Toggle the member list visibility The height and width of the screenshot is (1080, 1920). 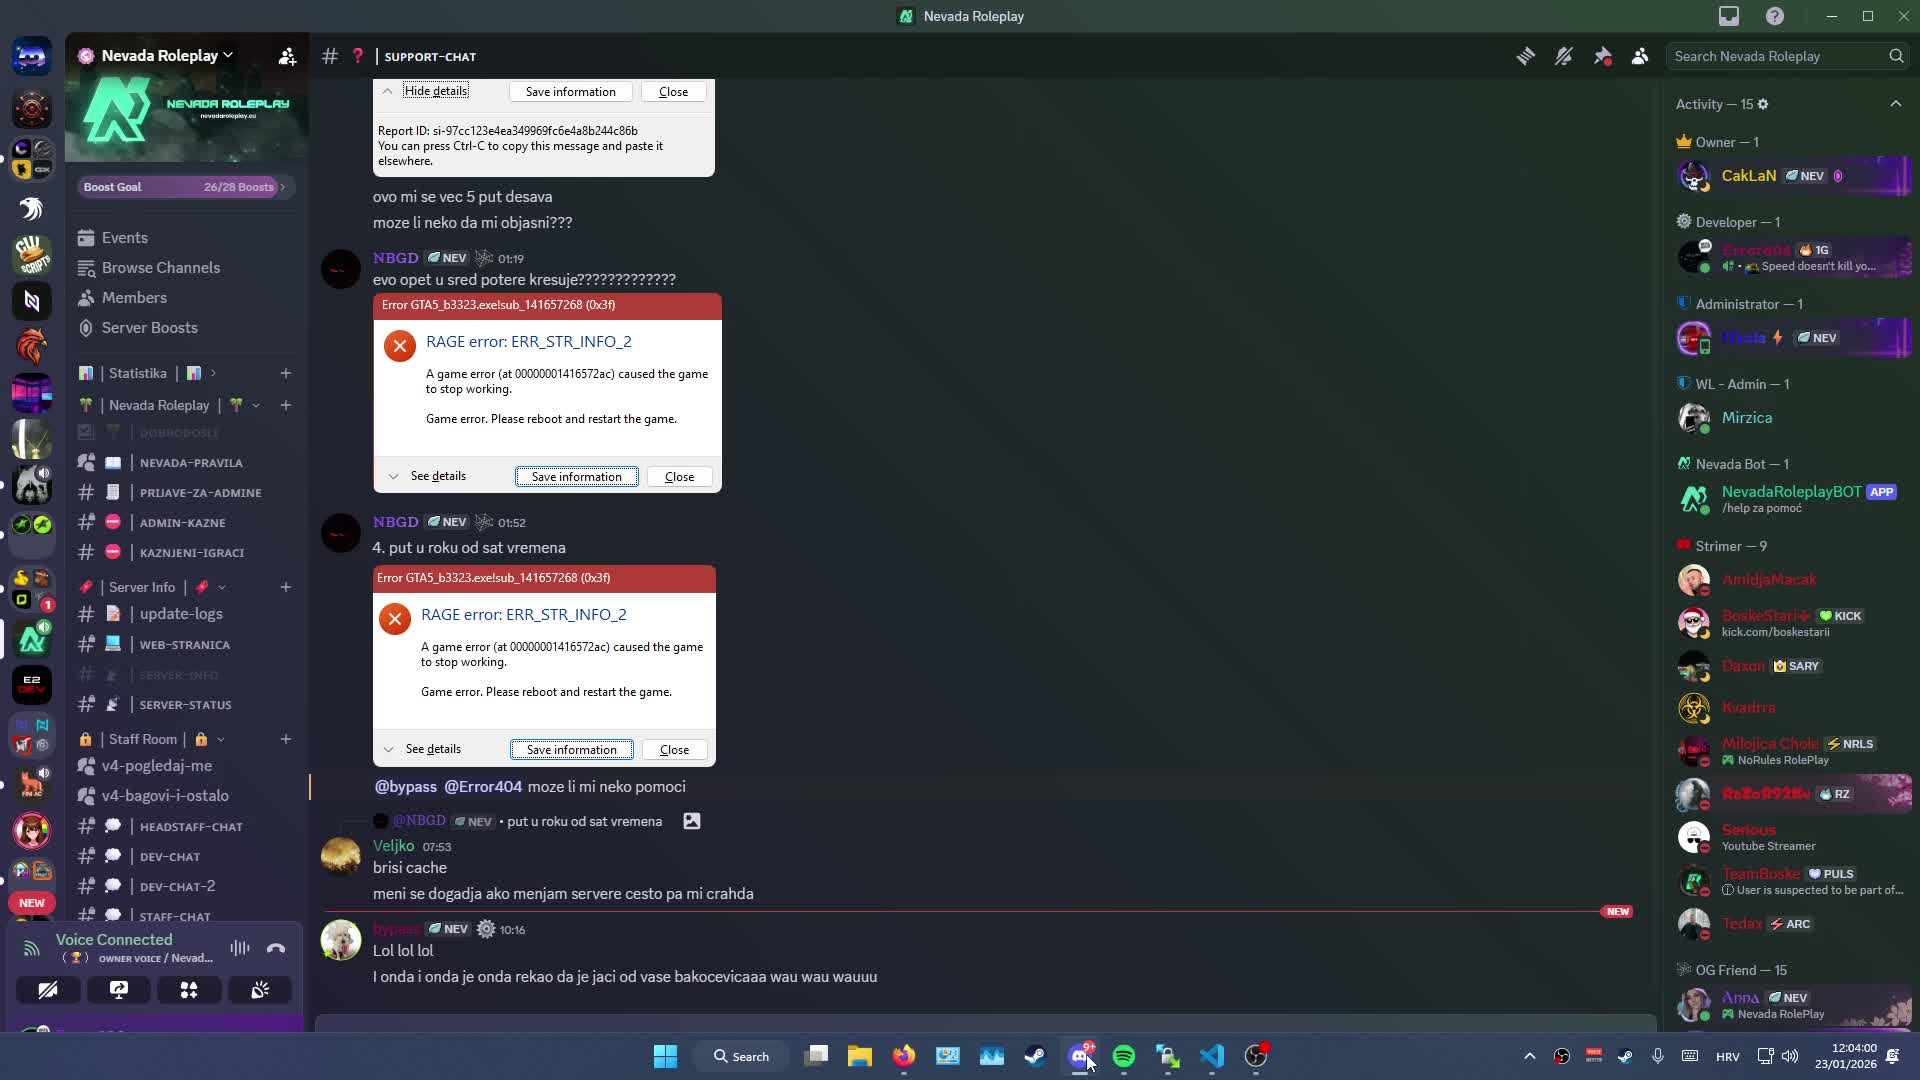(1640, 57)
